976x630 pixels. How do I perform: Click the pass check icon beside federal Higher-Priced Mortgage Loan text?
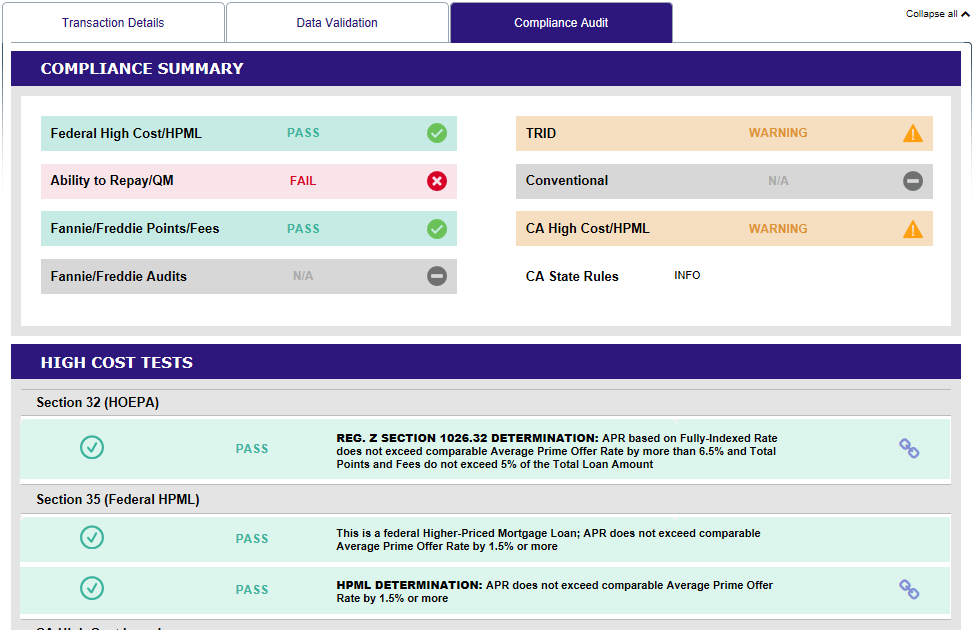point(92,537)
